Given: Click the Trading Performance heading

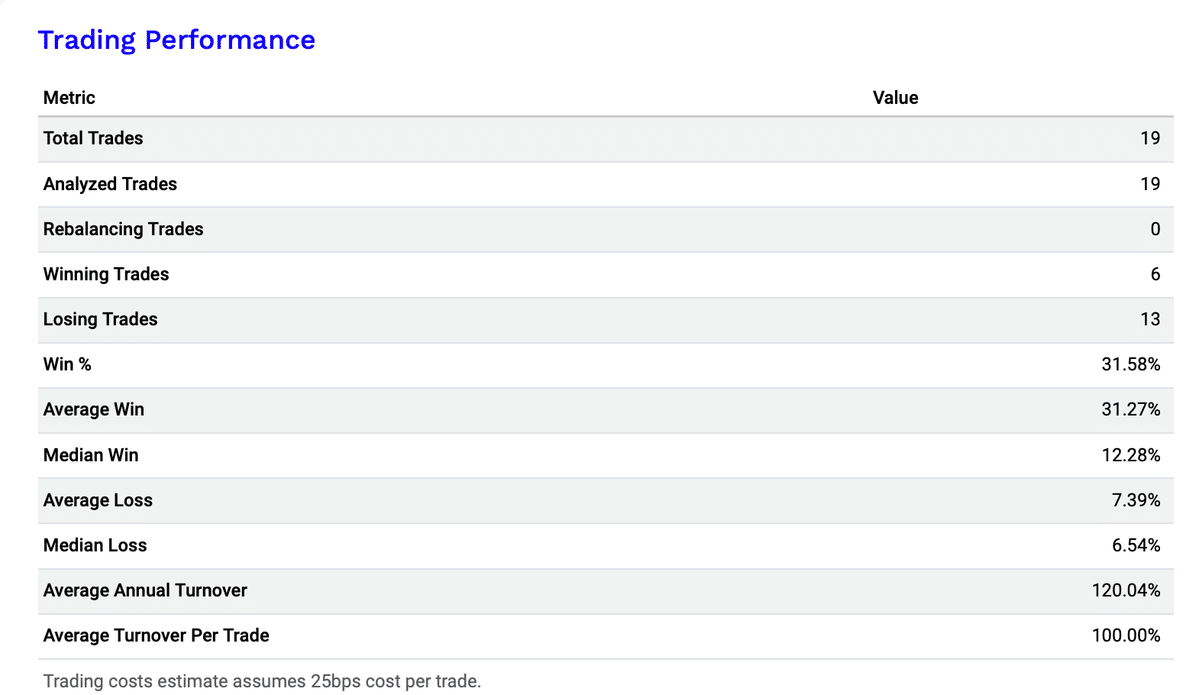Looking at the screenshot, I should 176,40.
